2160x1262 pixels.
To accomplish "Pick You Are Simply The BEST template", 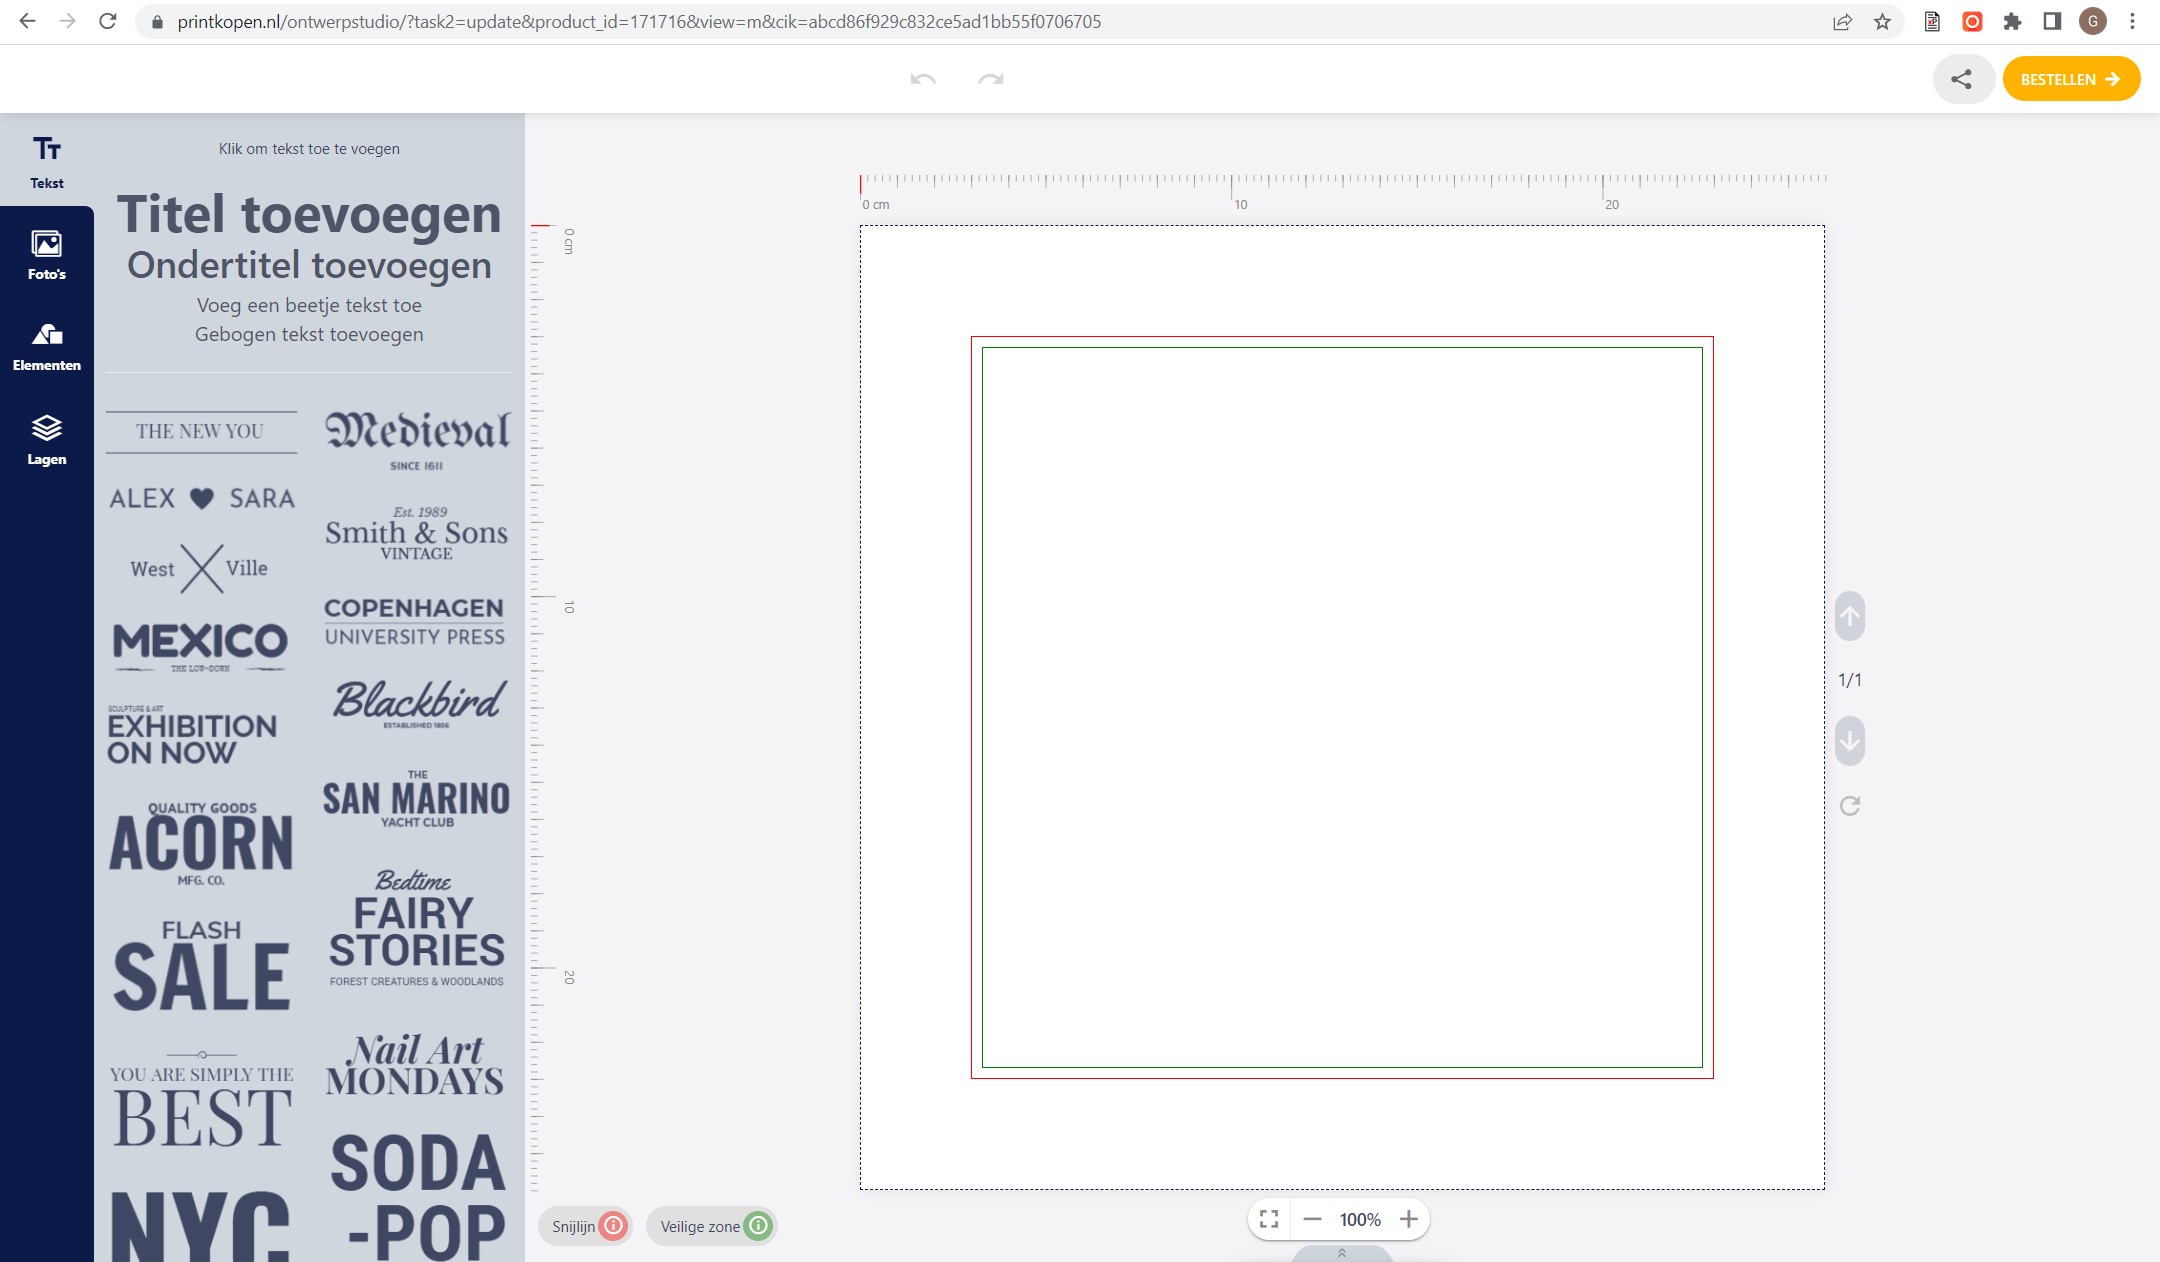I will coord(201,1100).
